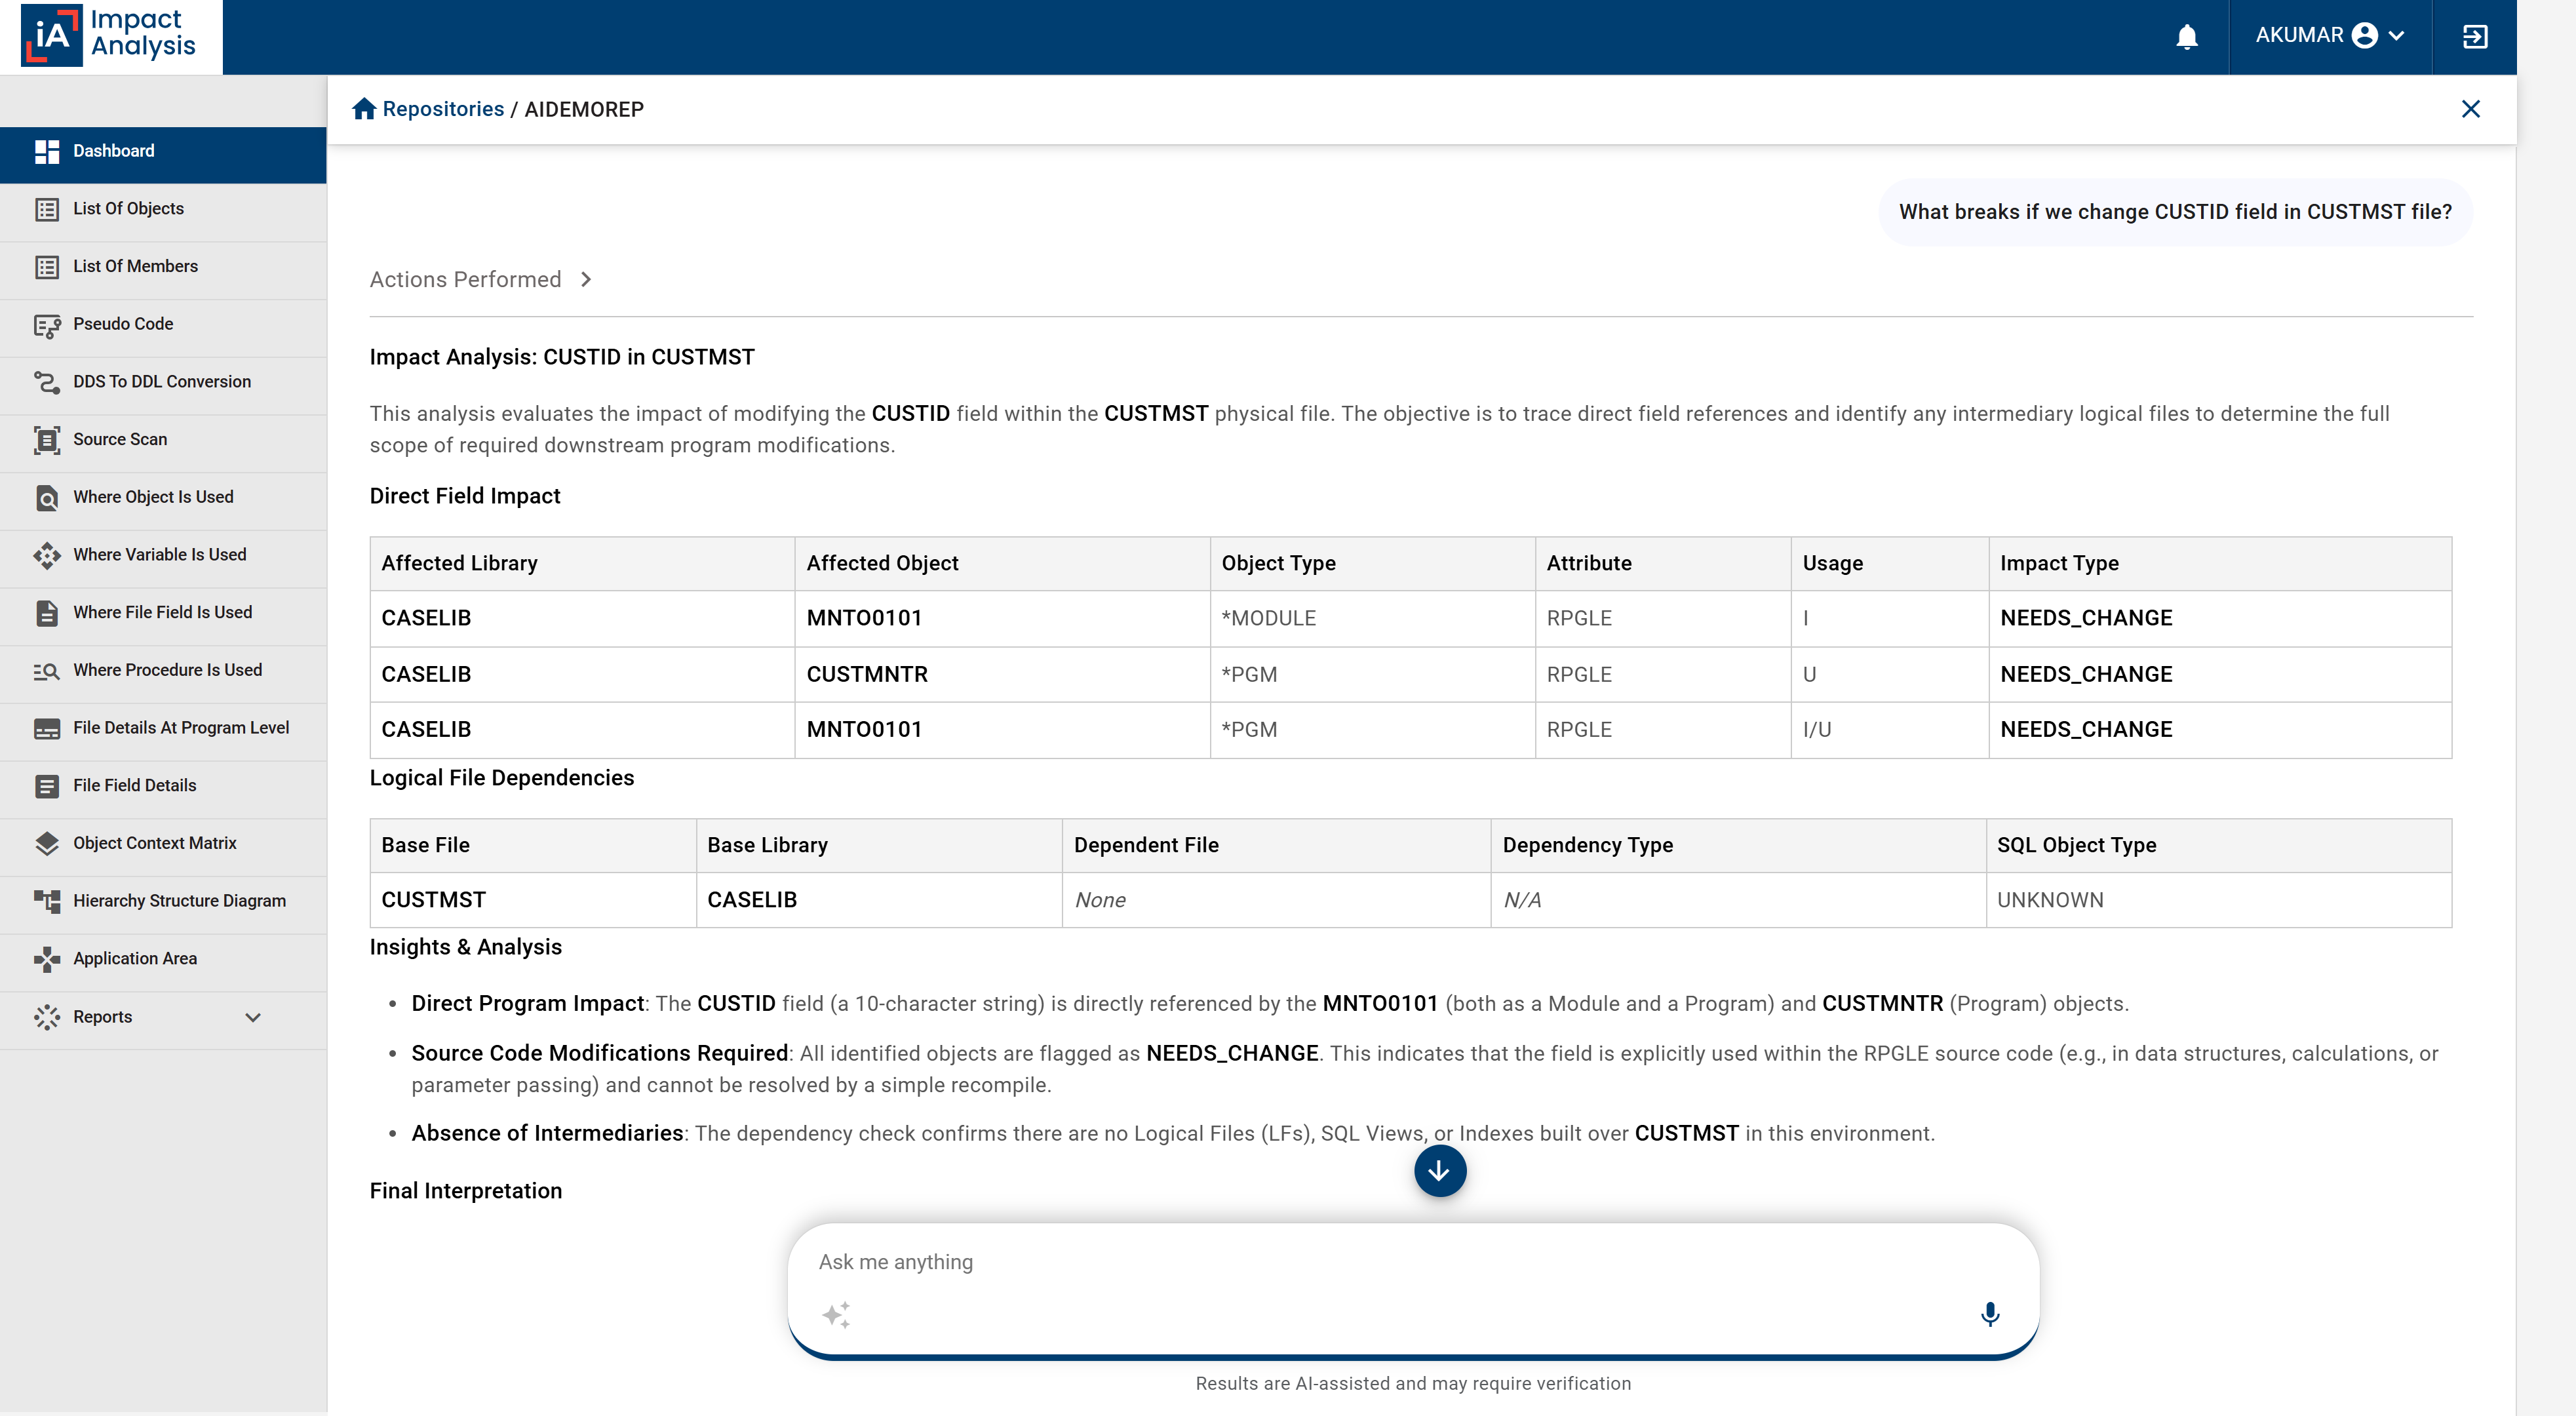2576x1416 pixels.
Task: Click the Hierarchy Structure Diagram icon
Action: [x=47, y=901]
